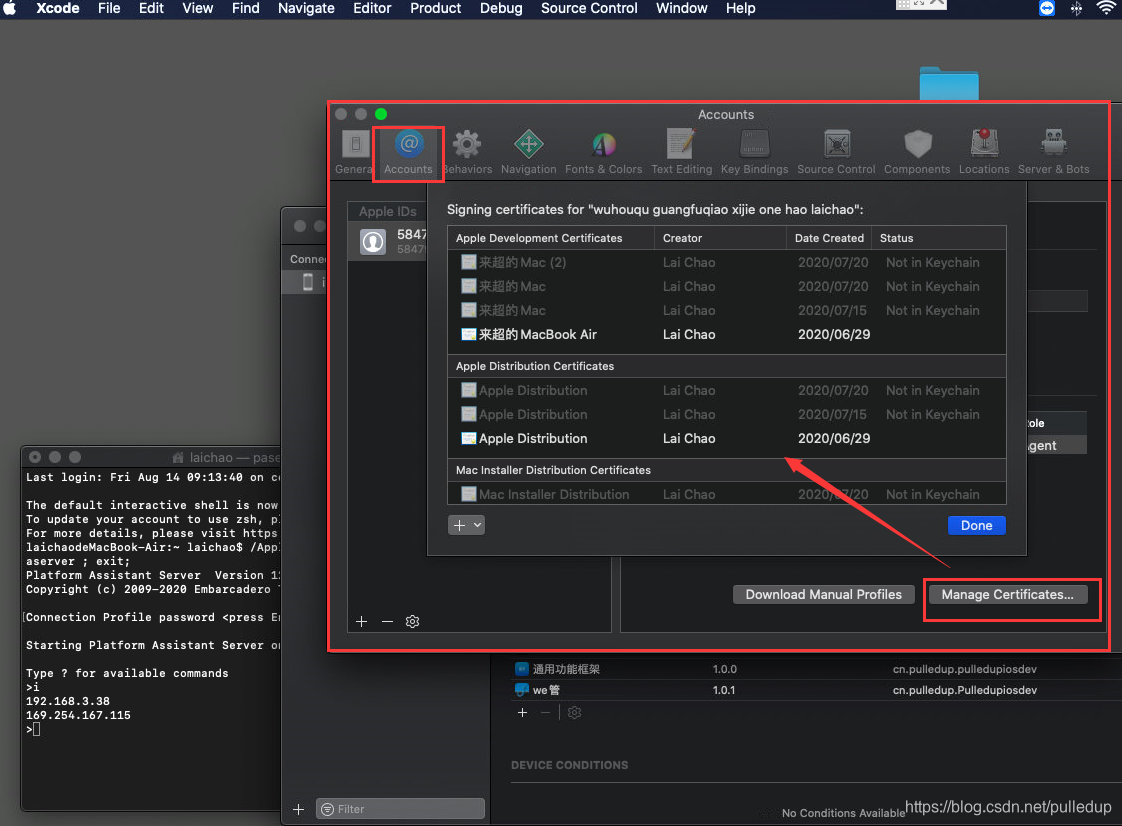1122x826 pixels.
Task: Open the add certificate plus dropdown
Action: (467, 525)
